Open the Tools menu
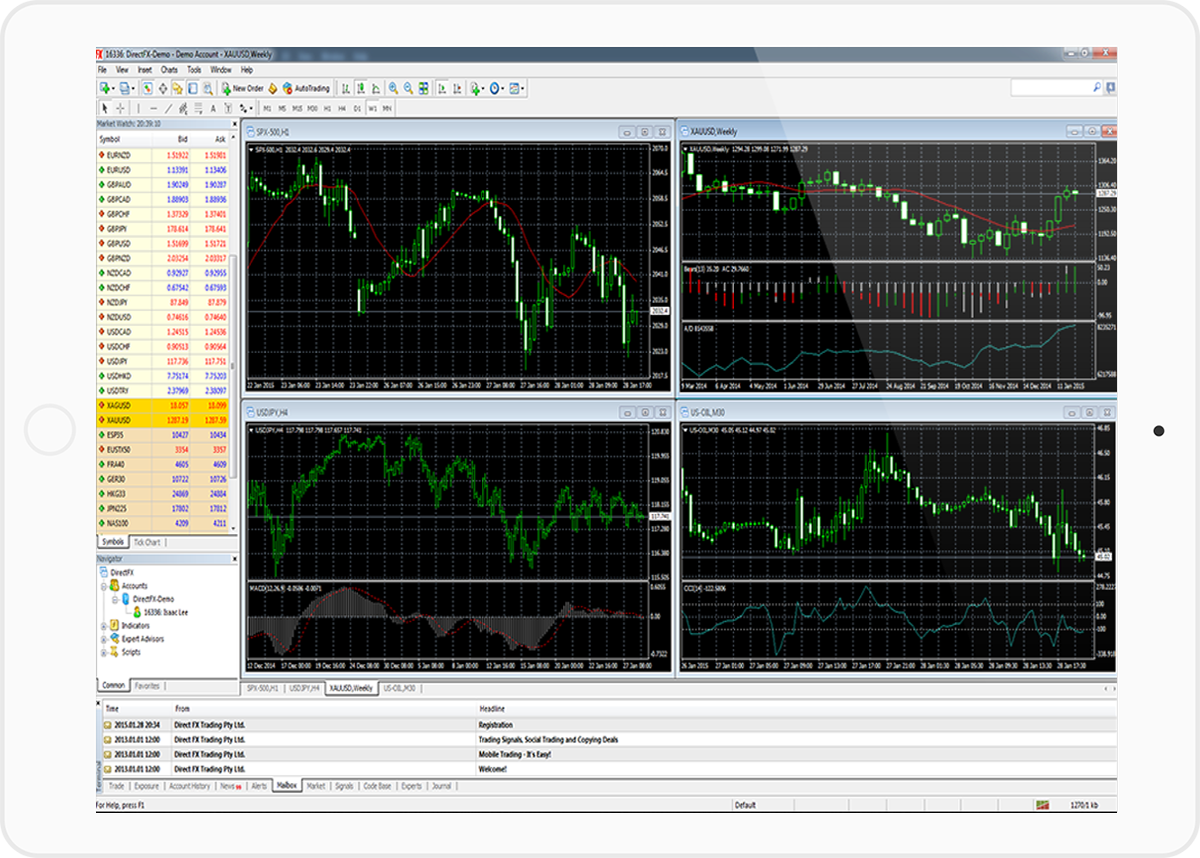 (194, 70)
